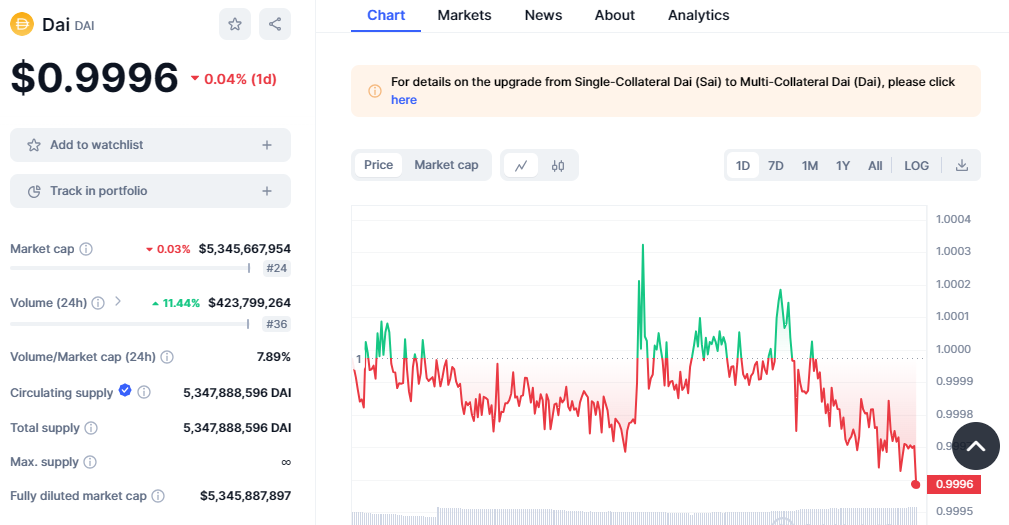The image size is (1009, 525).
Task: Click the plus icon on Add to watchlist
Action: coord(267,145)
